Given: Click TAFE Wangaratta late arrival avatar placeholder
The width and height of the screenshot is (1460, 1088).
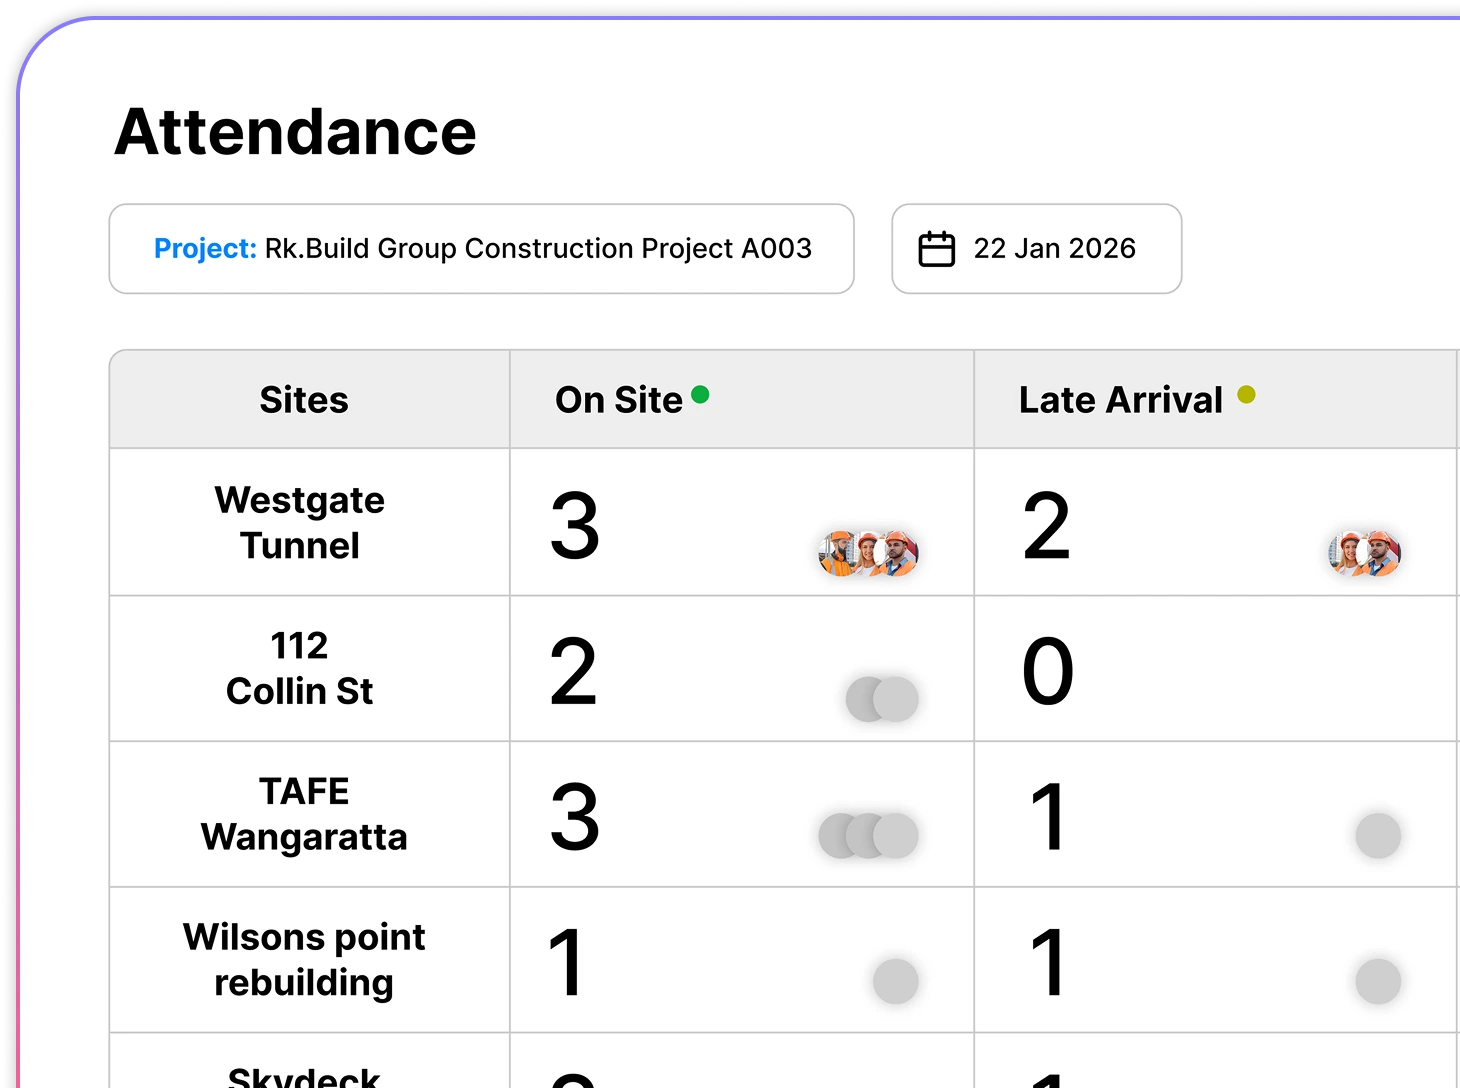Looking at the screenshot, I should (x=1378, y=836).
